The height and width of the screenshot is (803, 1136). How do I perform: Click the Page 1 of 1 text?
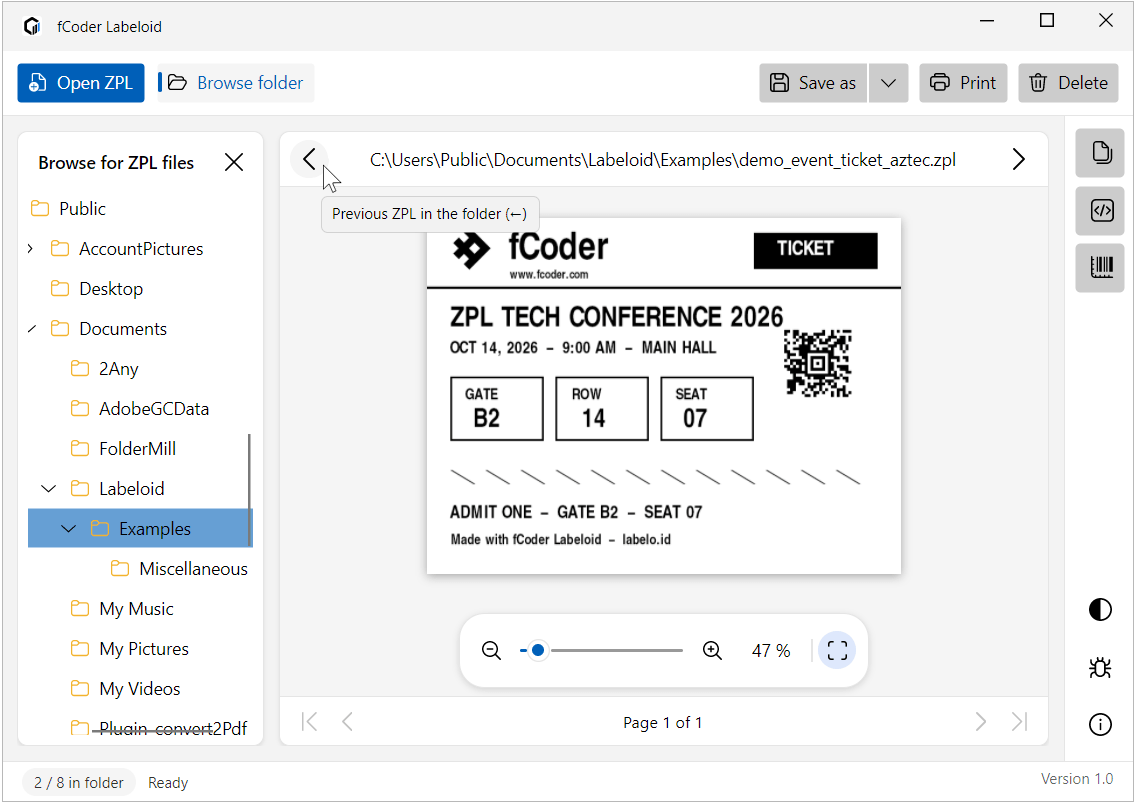(x=662, y=723)
